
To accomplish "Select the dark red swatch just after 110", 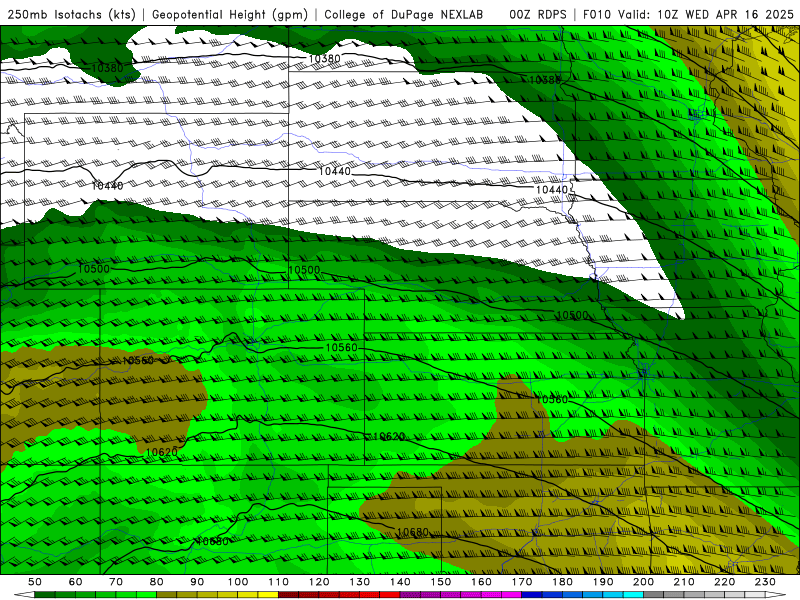I will coord(288,594).
